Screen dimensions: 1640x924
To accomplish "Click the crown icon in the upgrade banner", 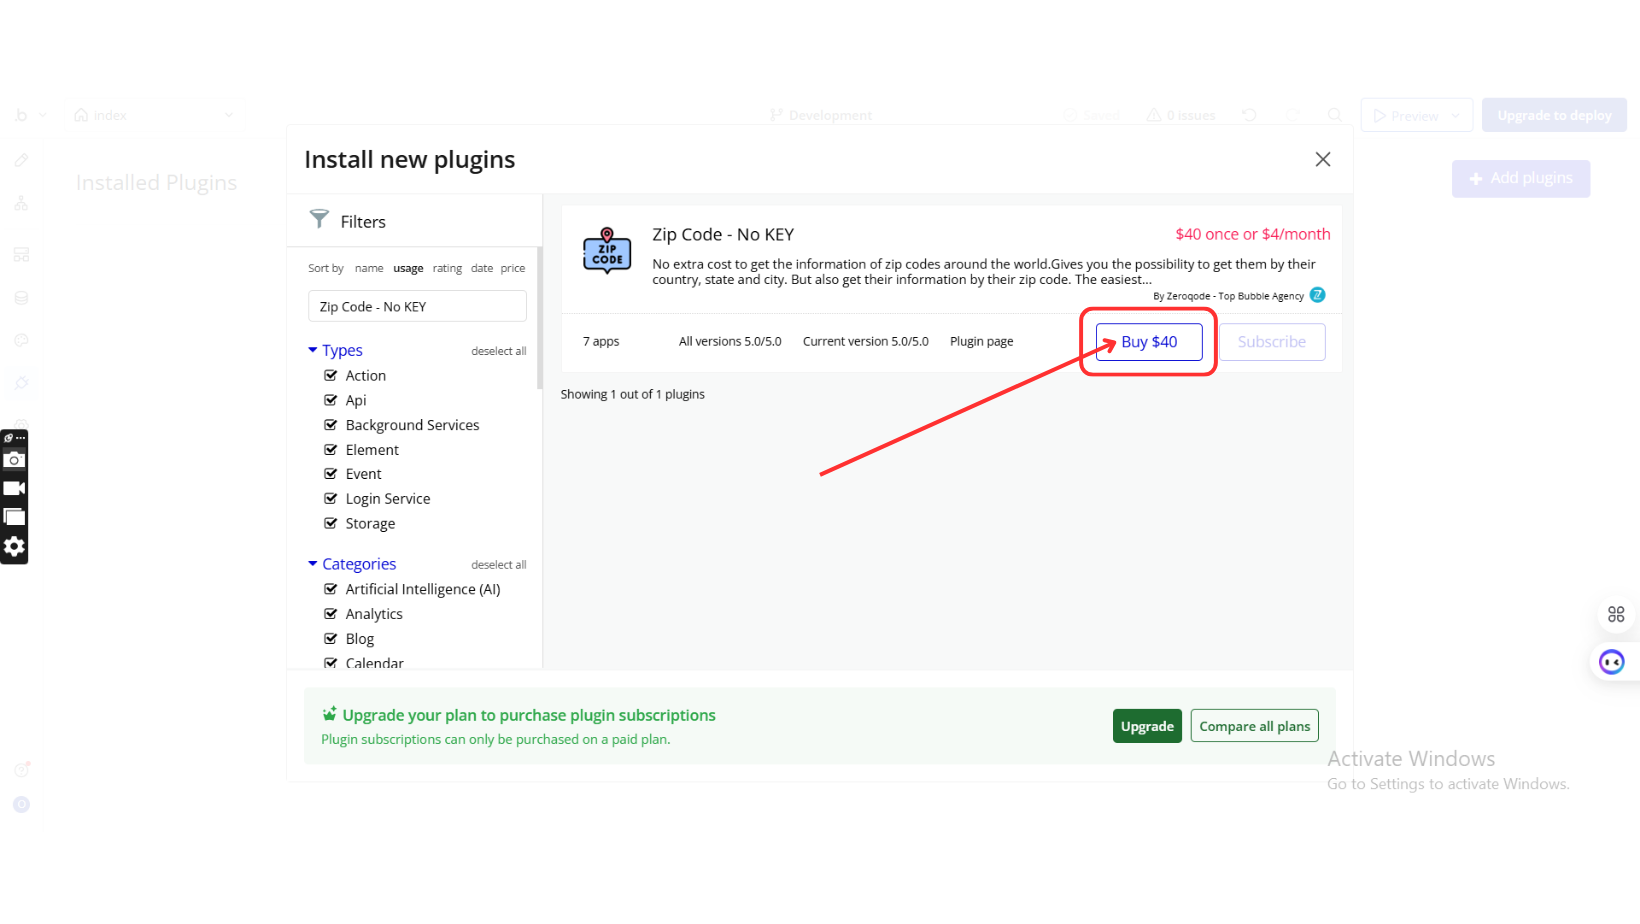I will point(329,714).
